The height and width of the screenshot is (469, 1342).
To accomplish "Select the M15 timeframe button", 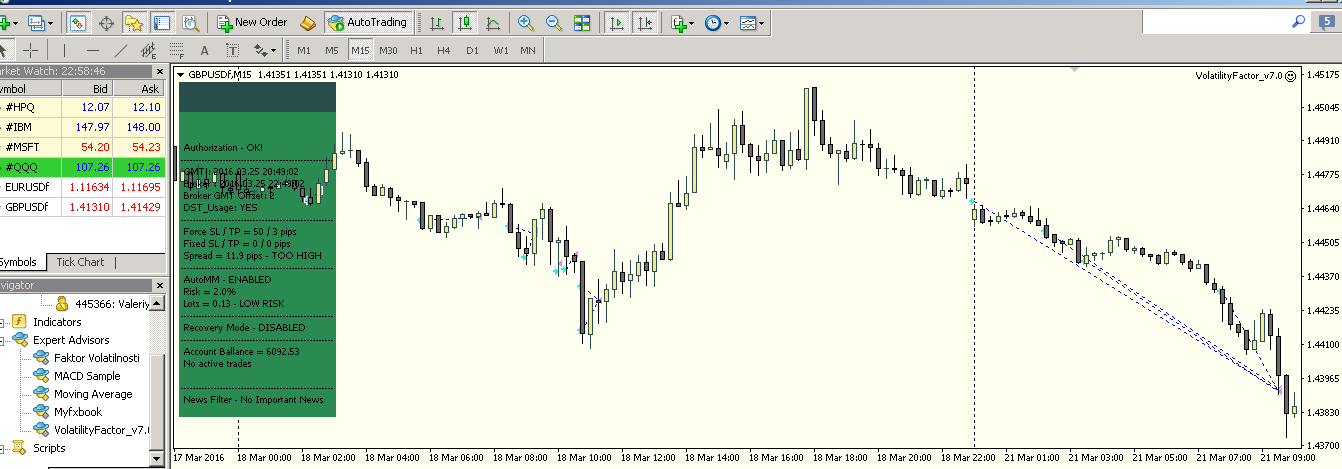I will coord(360,50).
